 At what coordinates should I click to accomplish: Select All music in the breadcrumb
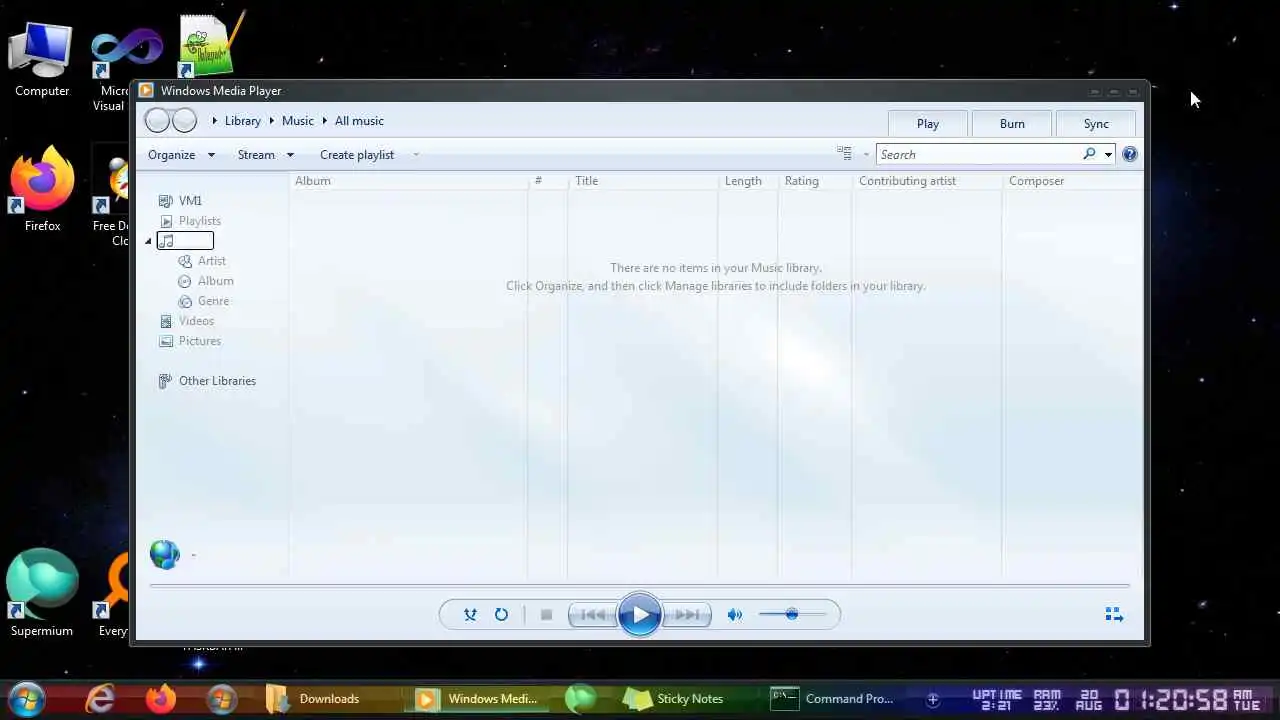359,121
